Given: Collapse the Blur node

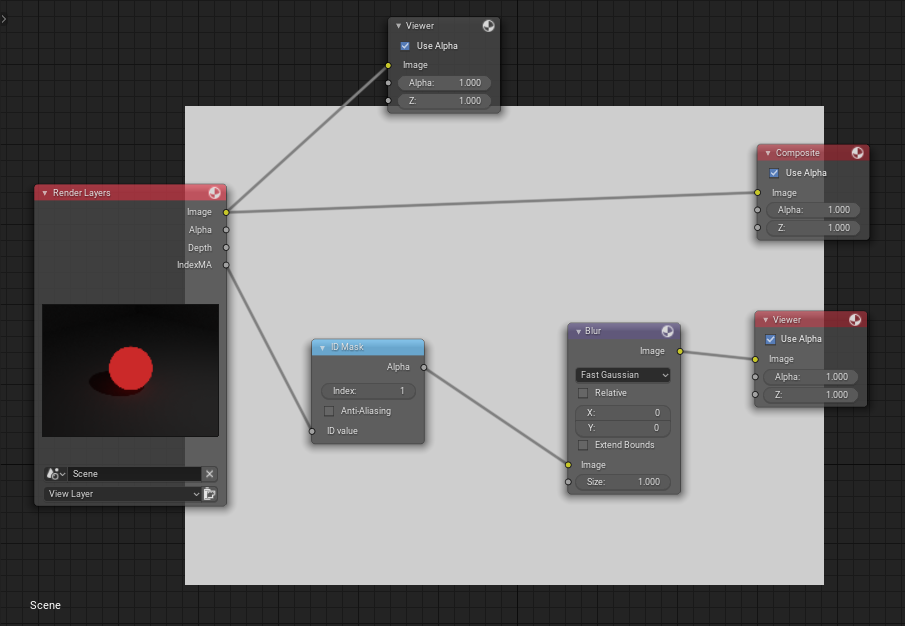Looking at the screenshot, I should click(x=578, y=331).
